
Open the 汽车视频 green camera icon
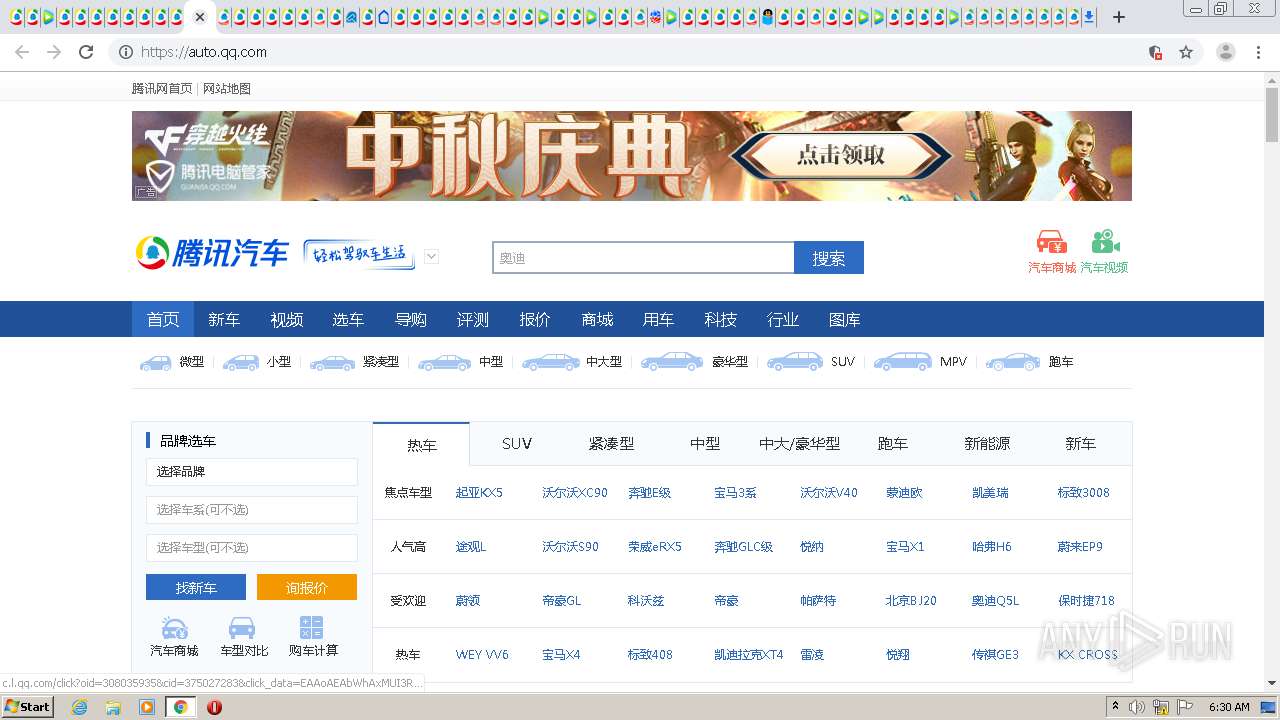click(x=1104, y=243)
